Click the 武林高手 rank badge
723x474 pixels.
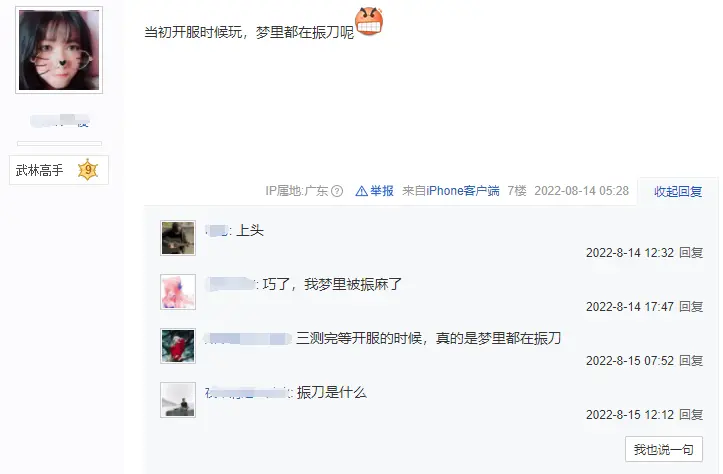pyautogui.click(x=59, y=170)
